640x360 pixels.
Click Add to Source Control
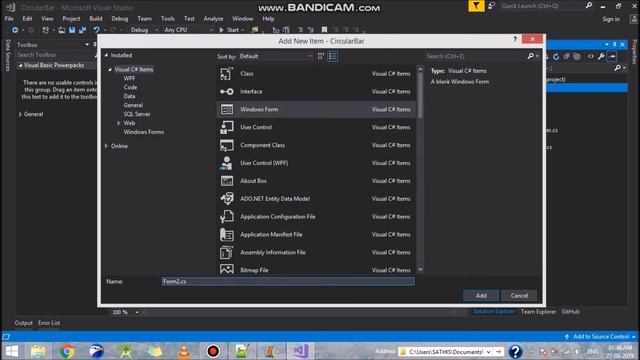tap(601, 337)
